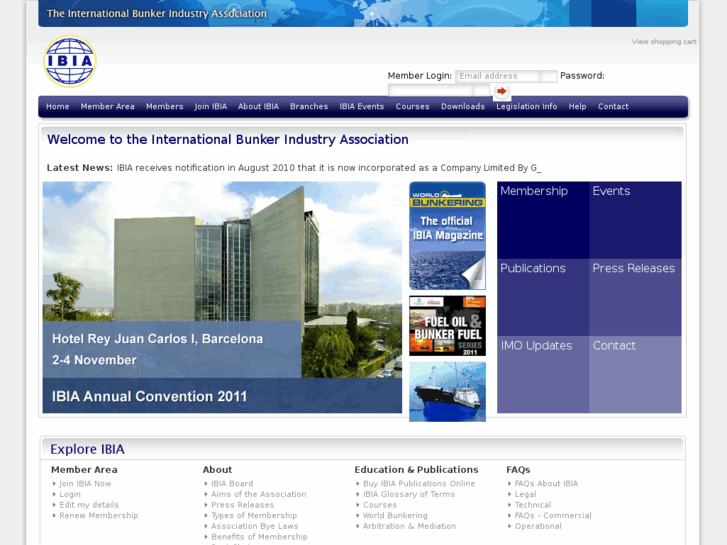
Task: Click the Education & Publications column heading
Action: click(x=416, y=470)
